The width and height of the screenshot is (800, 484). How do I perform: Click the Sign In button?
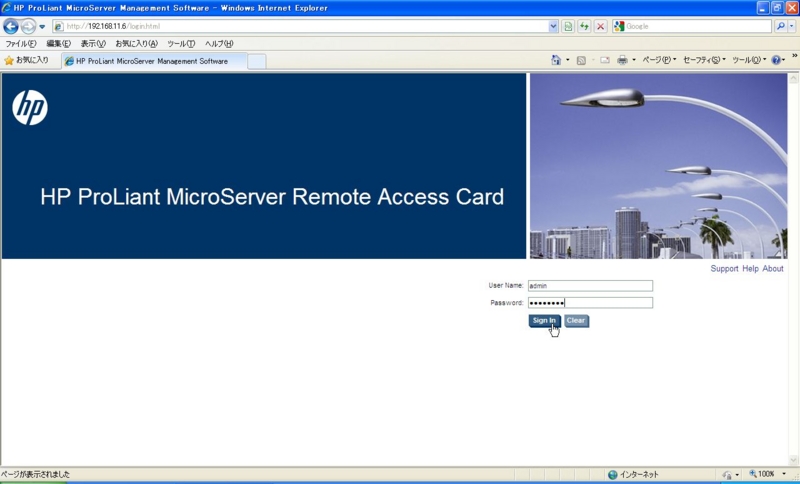click(x=544, y=321)
